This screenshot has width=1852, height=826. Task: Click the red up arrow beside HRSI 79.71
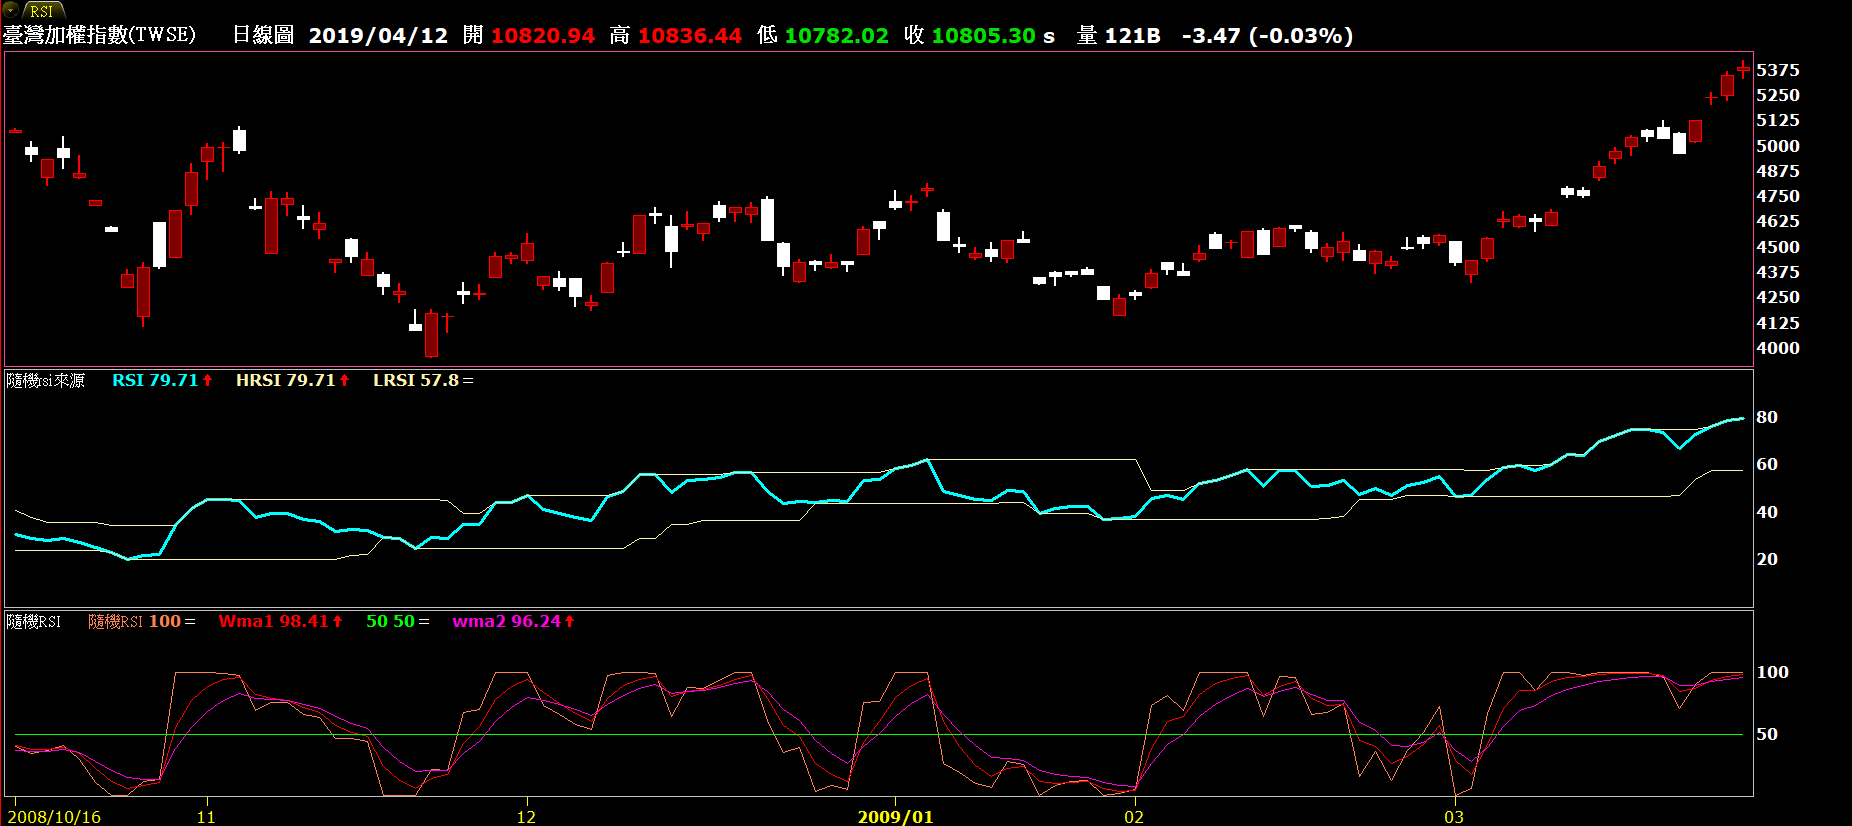pos(345,381)
